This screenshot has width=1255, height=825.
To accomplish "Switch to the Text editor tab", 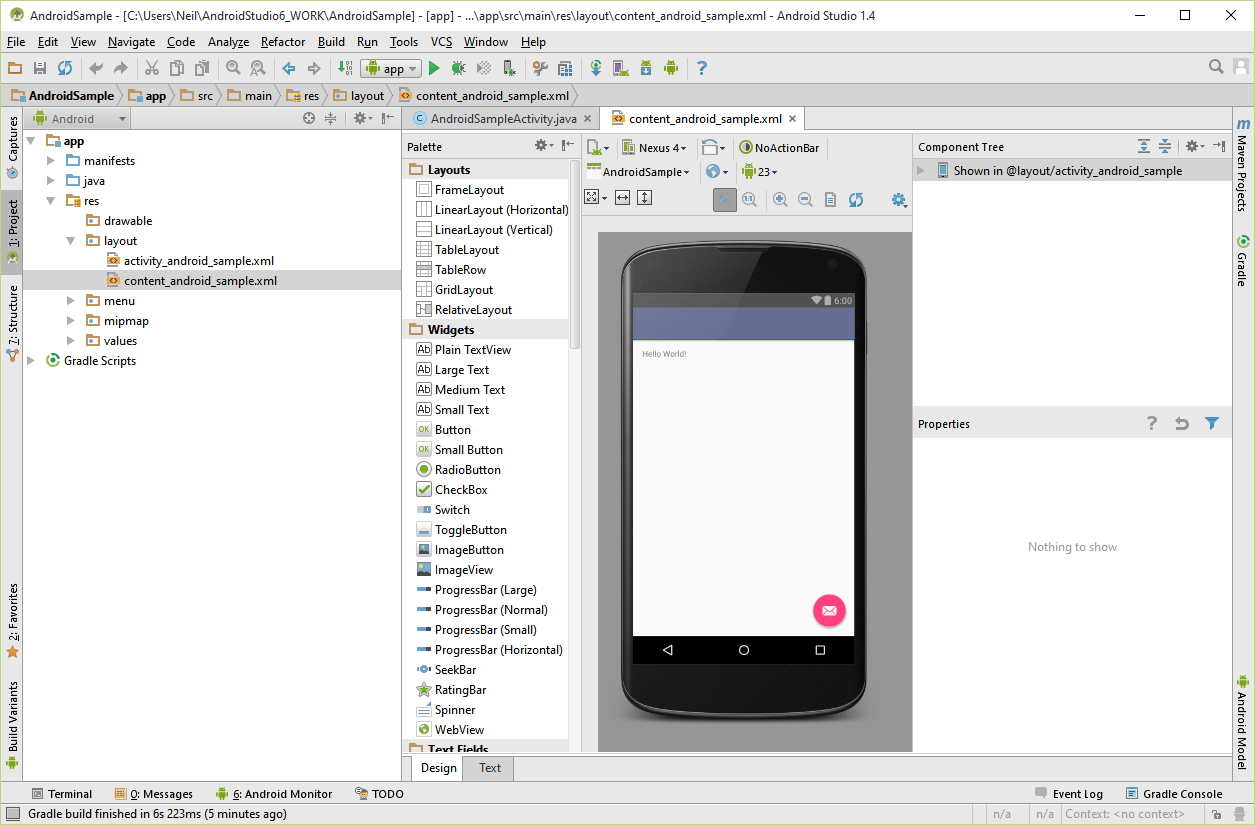I will 490,768.
